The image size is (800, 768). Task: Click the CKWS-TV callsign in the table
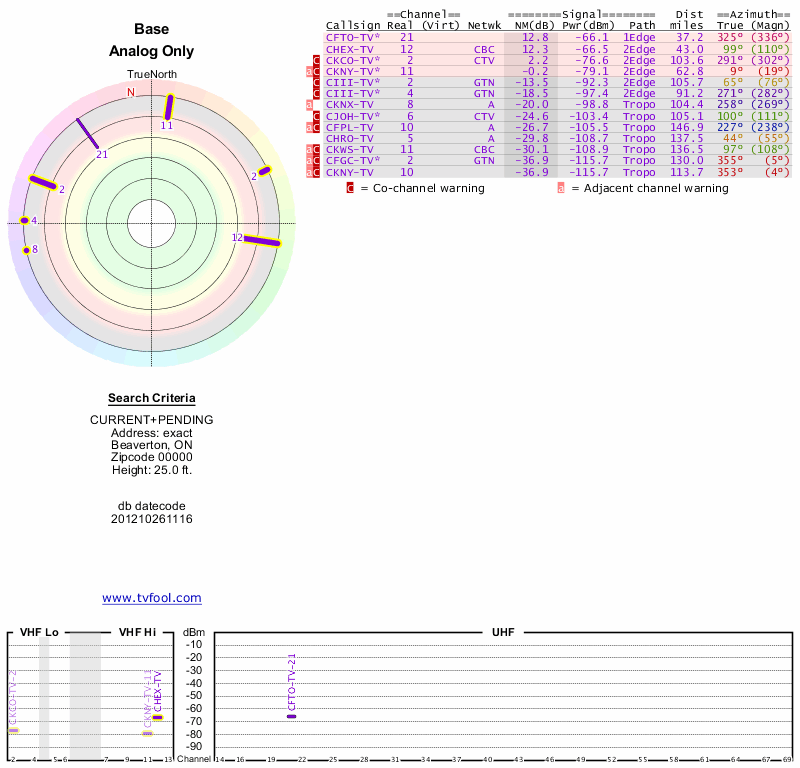coord(349,149)
